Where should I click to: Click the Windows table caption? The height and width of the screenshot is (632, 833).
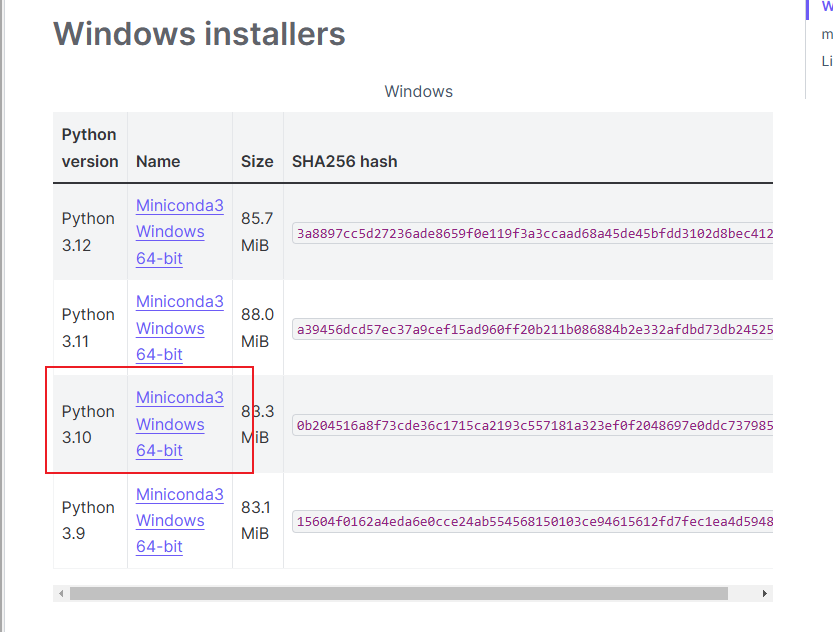[x=418, y=91]
